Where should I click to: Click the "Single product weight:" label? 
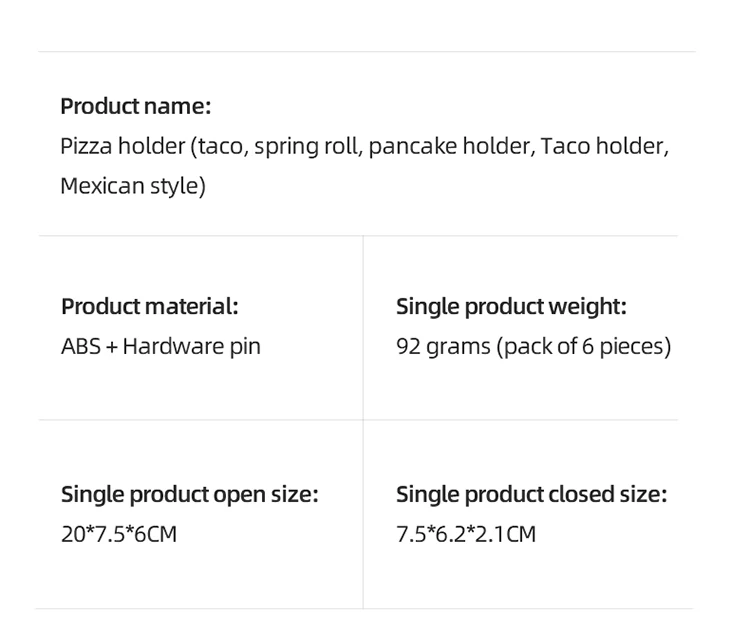coord(511,306)
